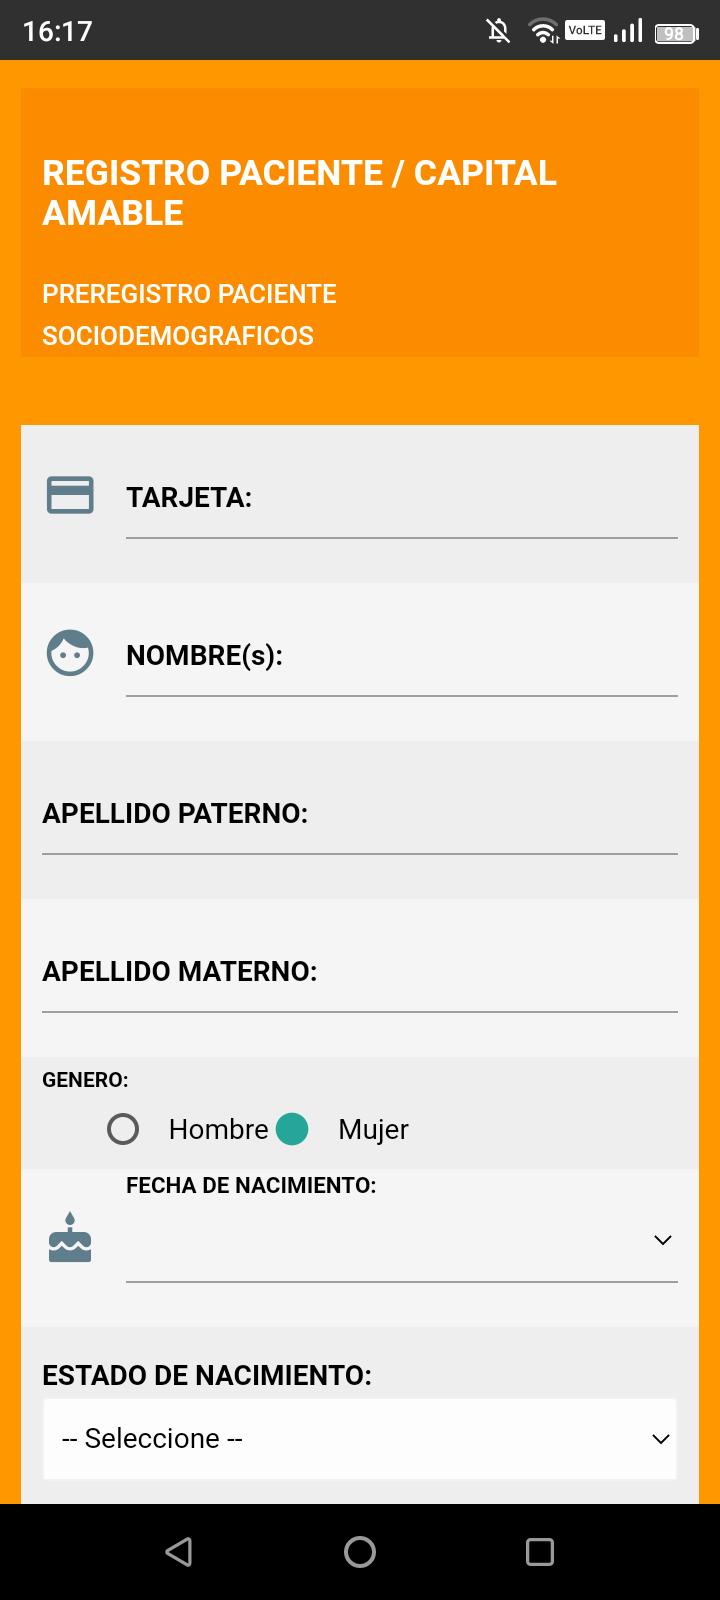Open recent apps with the square icon

click(540, 1552)
